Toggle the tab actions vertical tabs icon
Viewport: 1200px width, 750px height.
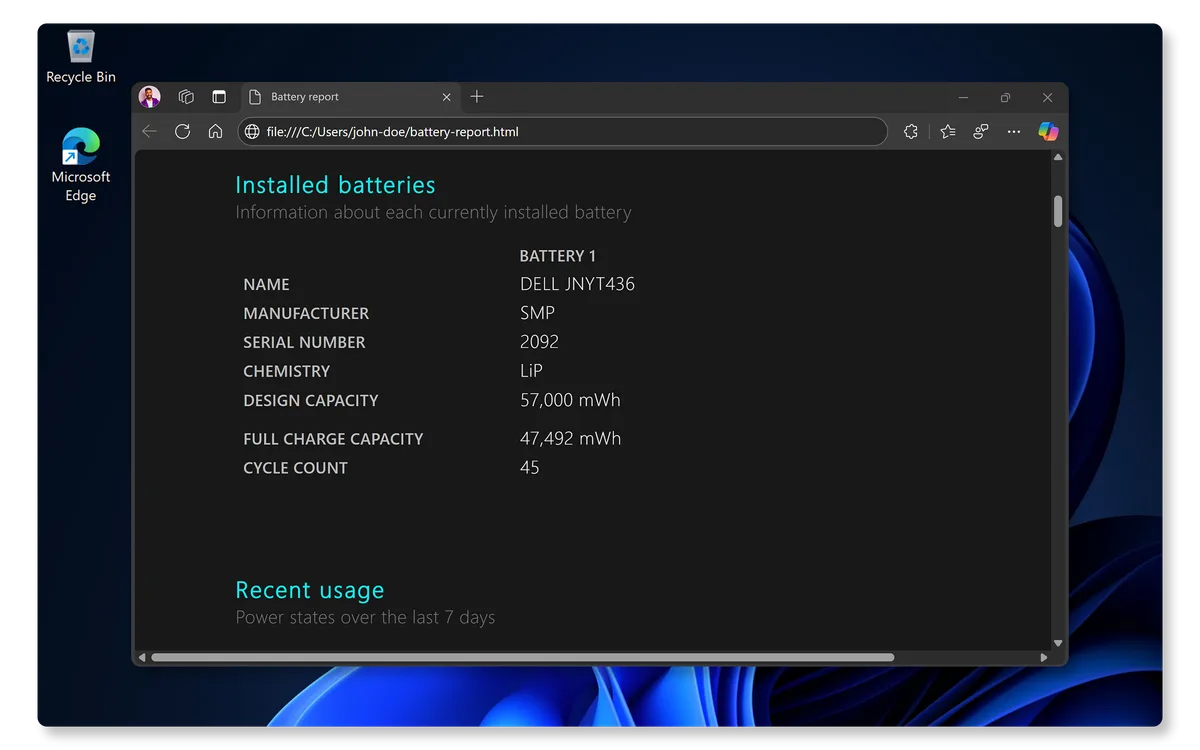(219, 97)
